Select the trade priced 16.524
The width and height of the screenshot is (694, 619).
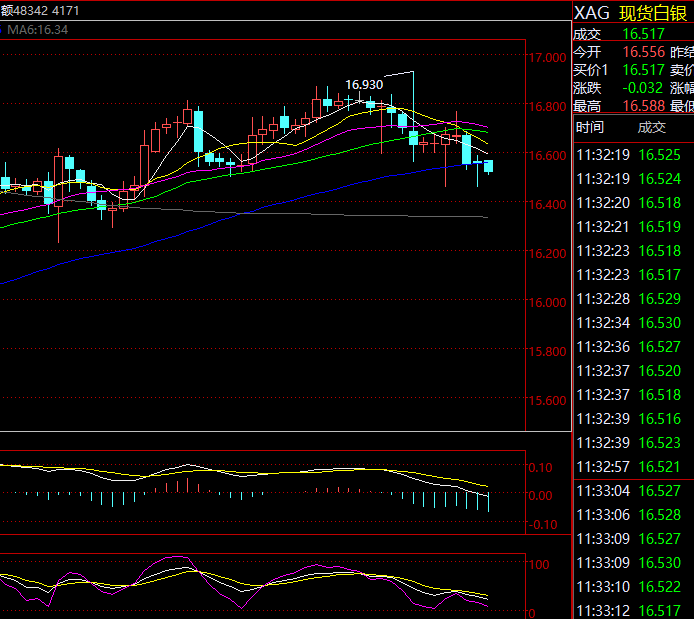[634, 179]
